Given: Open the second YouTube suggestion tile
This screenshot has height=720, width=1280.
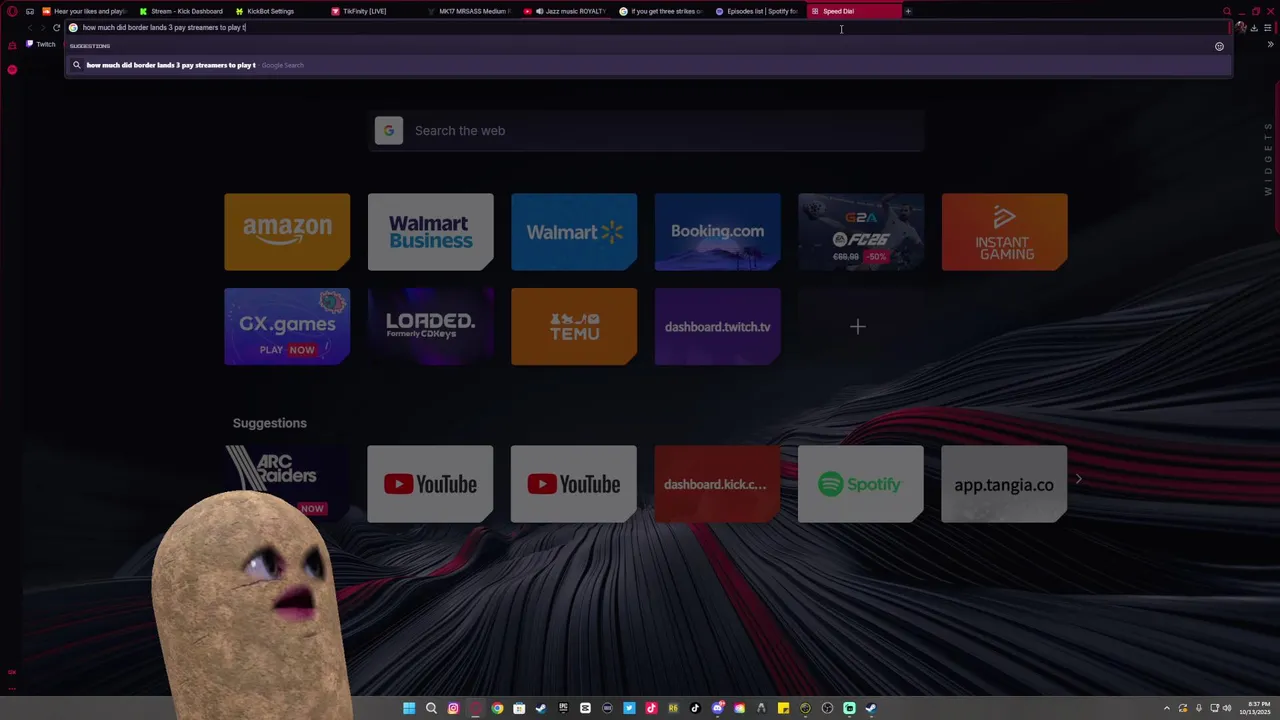Looking at the screenshot, I should coord(574,484).
